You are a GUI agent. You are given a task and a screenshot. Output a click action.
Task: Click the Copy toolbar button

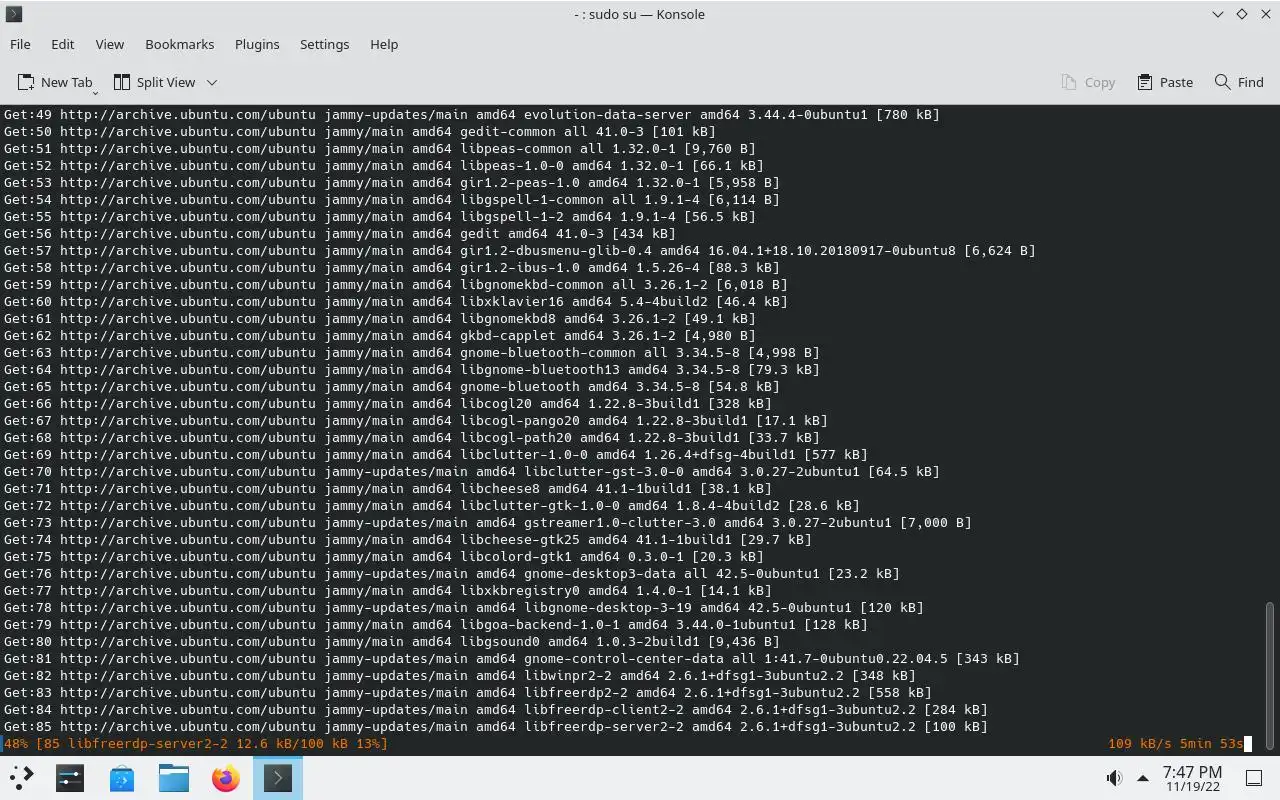pos(1088,82)
